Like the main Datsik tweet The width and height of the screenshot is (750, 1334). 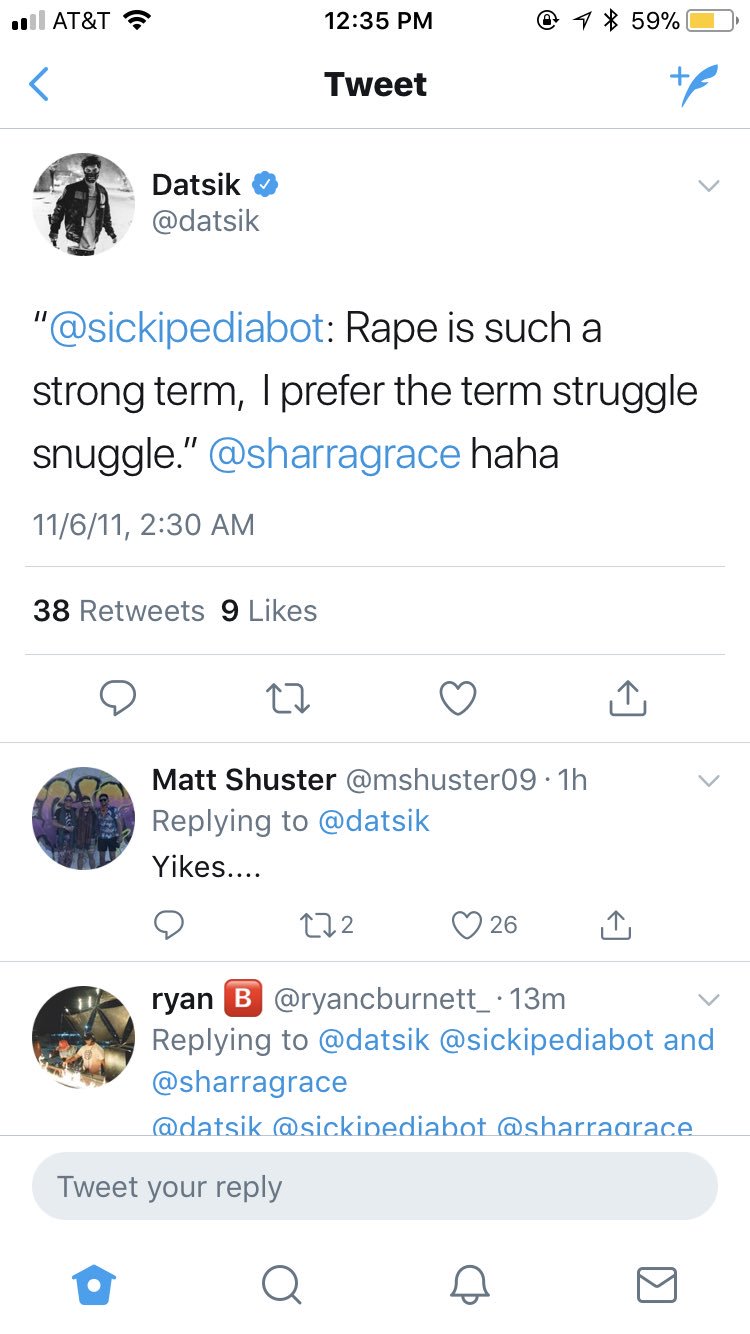pyautogui.click(x=458, y=698)
